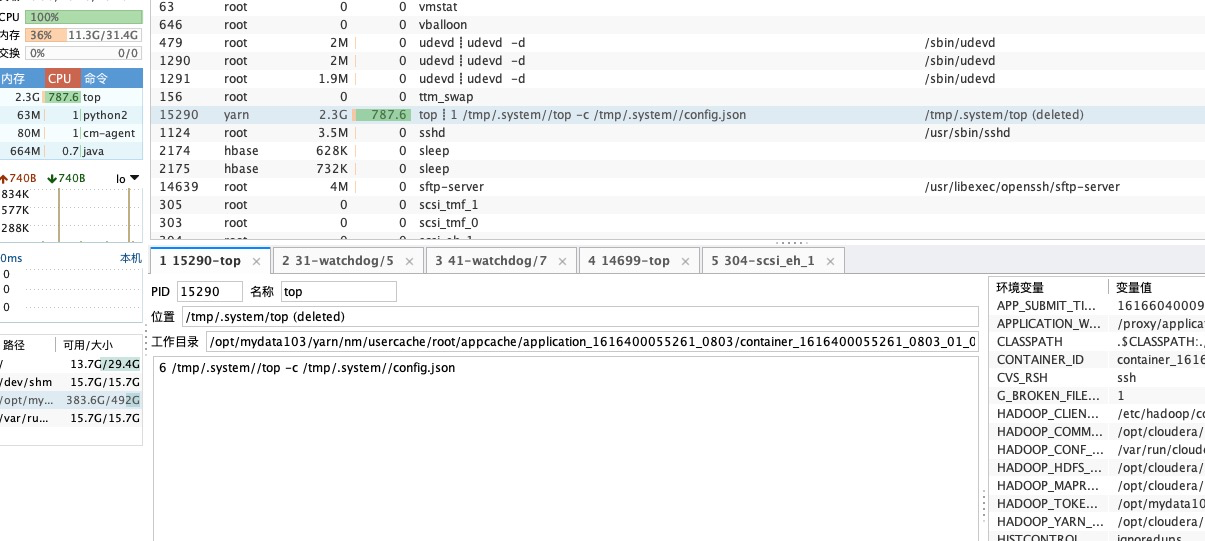Select the CVS_RSH environment variable row
This screenshot has width=1205, height=541.
tap(1097, 377)
